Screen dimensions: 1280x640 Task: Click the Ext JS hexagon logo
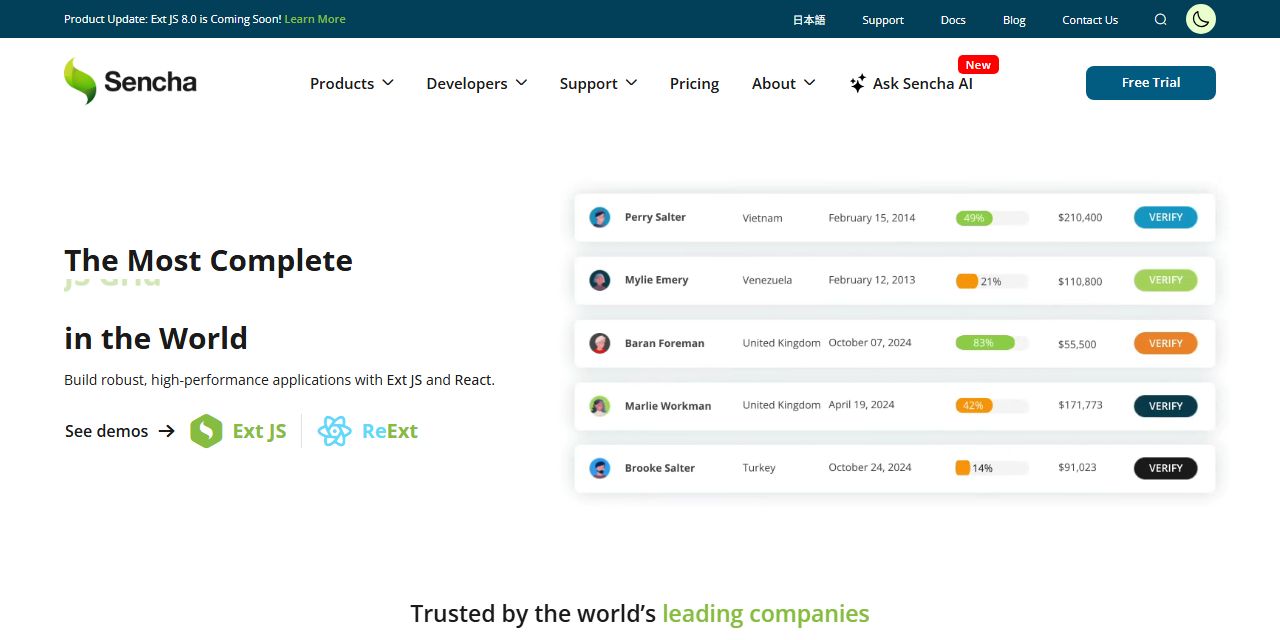(x=206, y=431)
